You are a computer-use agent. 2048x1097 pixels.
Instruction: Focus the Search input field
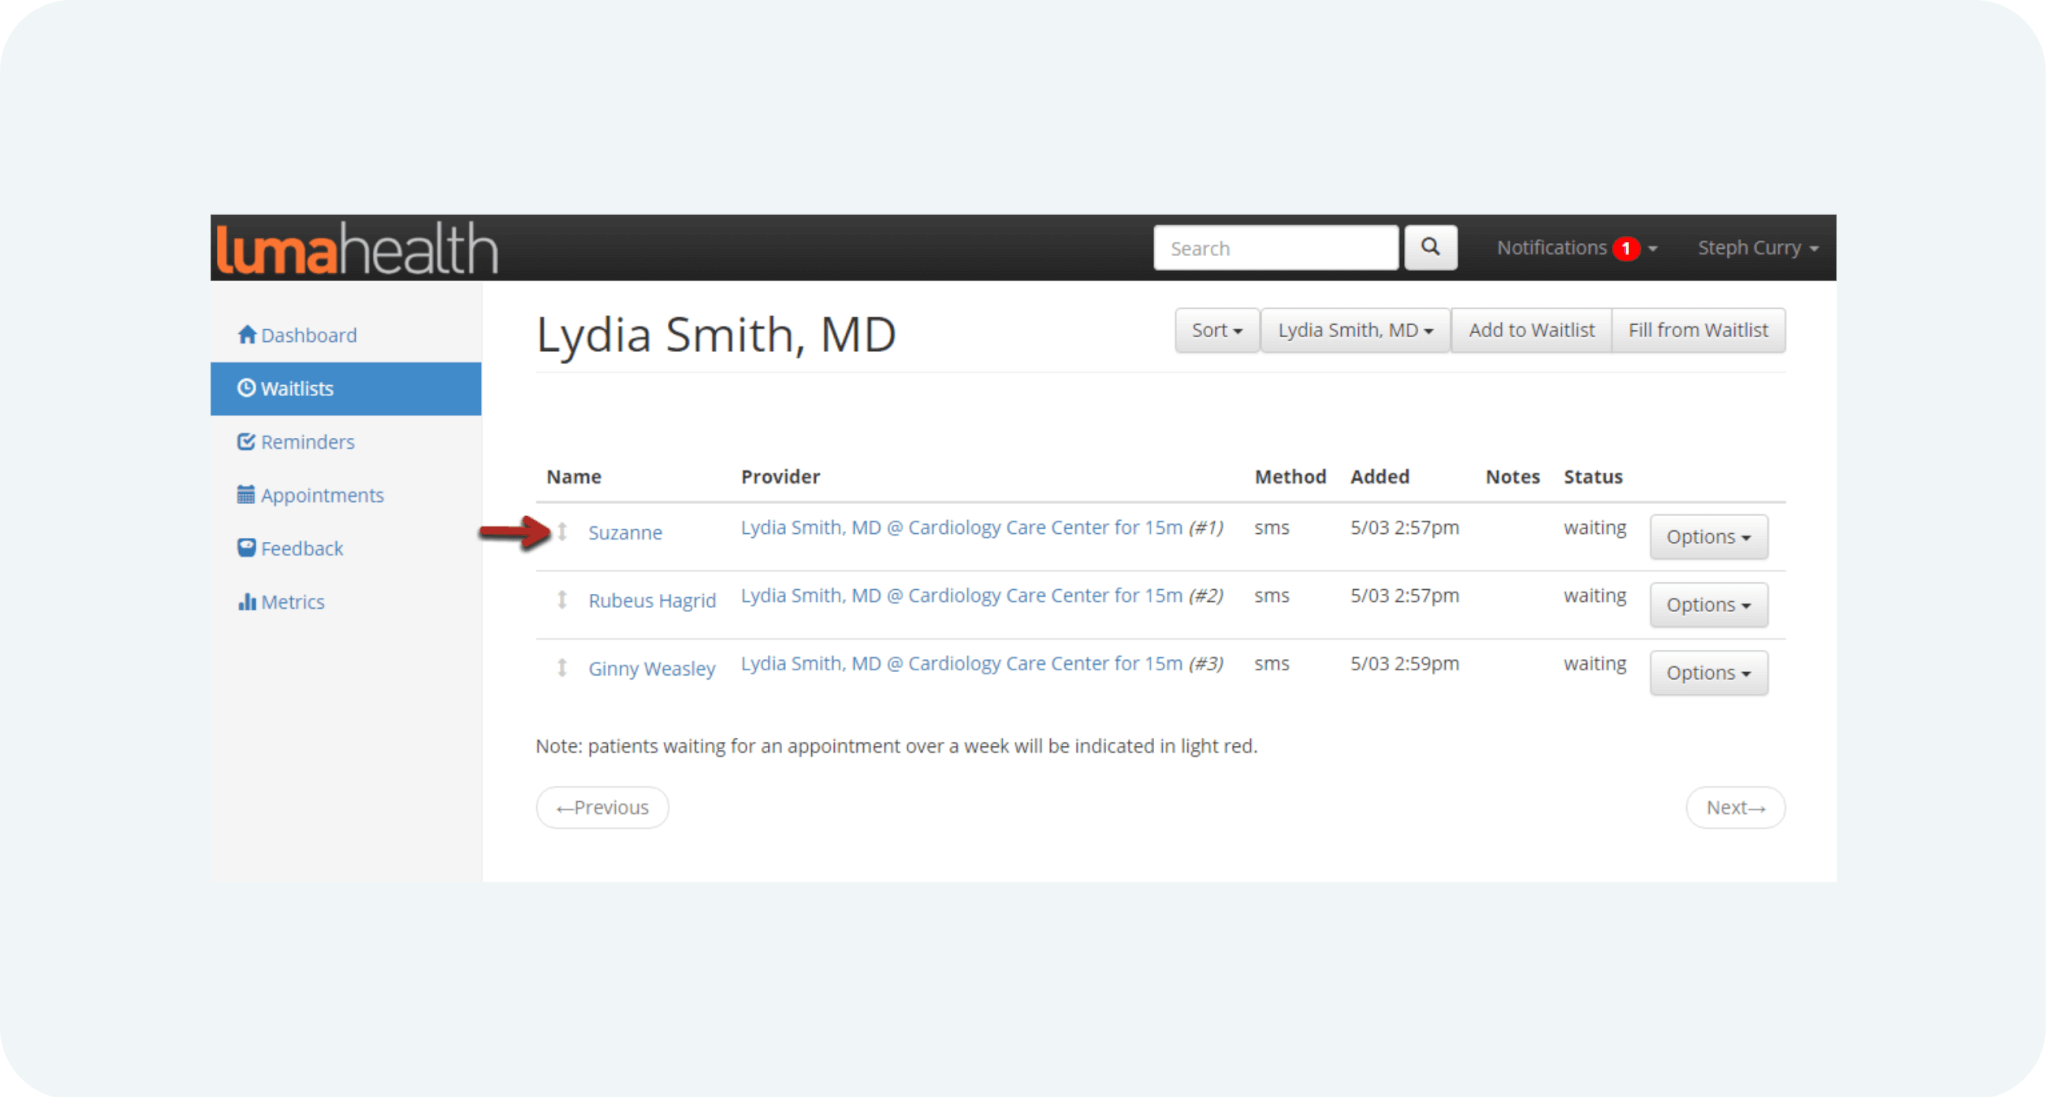[x=1275, y=248]
